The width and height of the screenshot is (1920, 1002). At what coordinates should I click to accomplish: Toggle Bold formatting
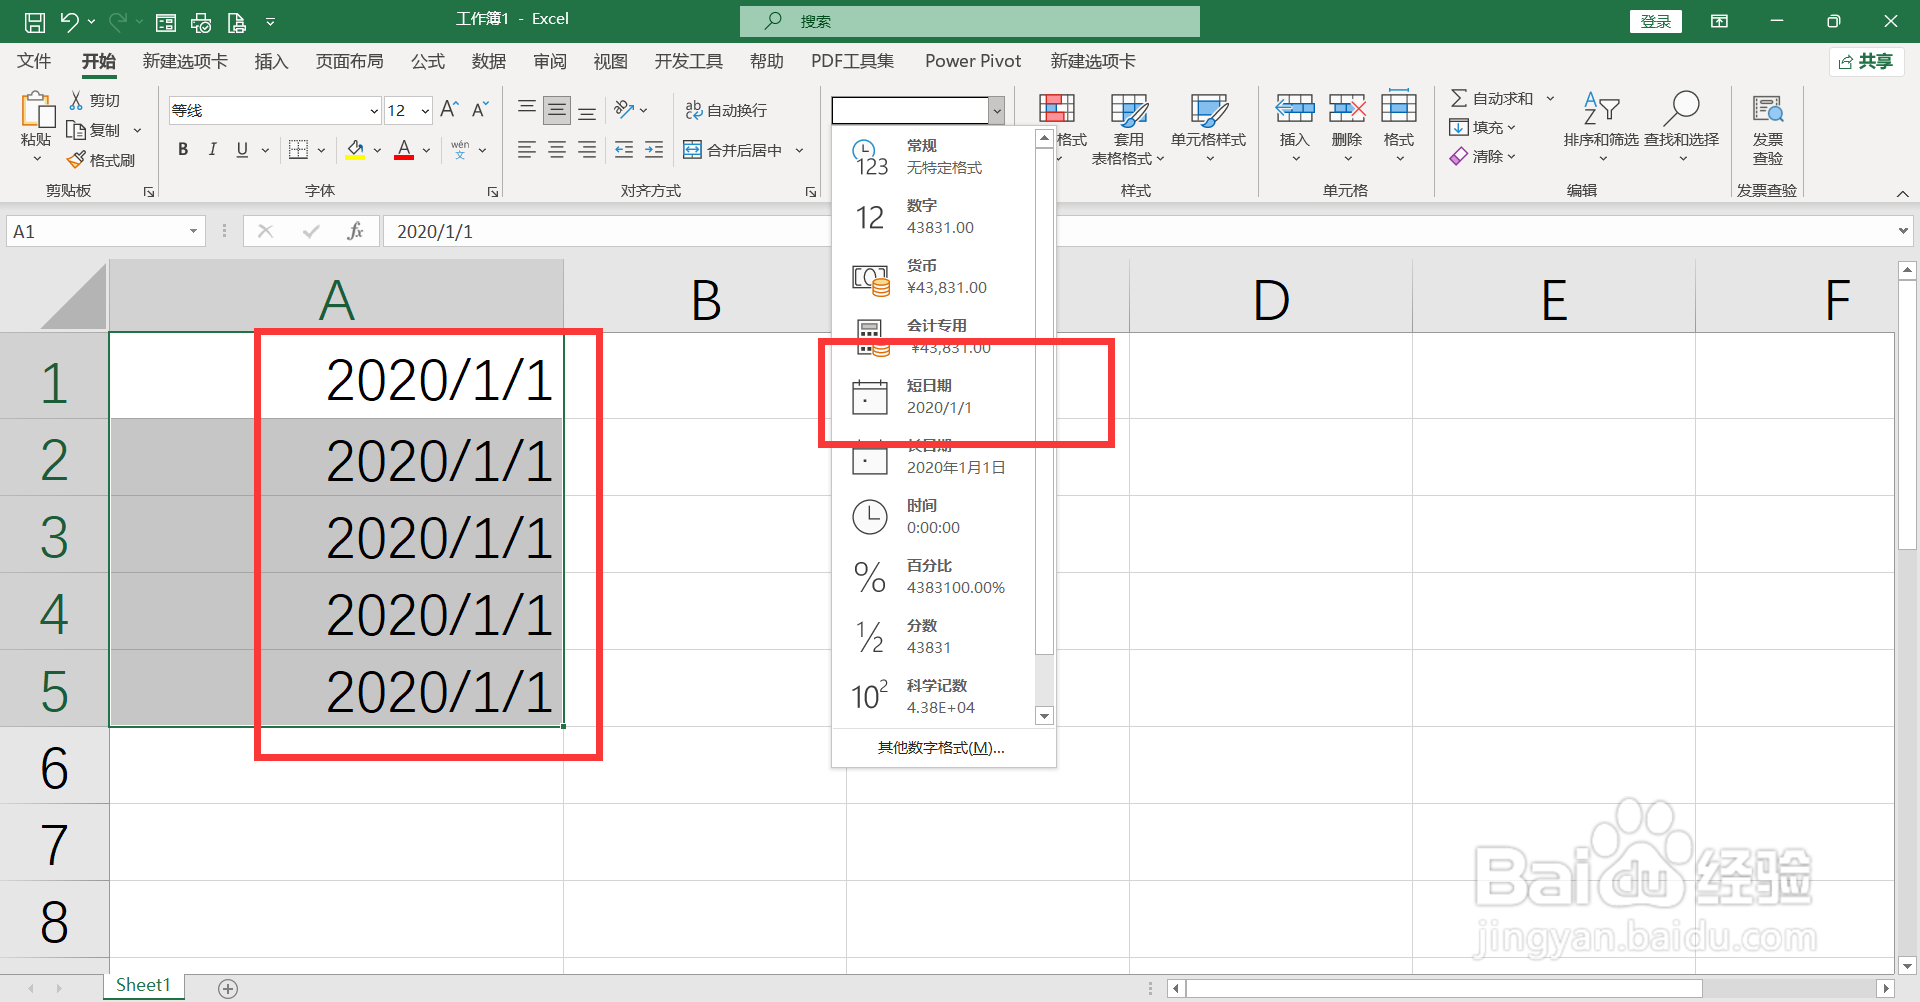(x=183, y=149)
